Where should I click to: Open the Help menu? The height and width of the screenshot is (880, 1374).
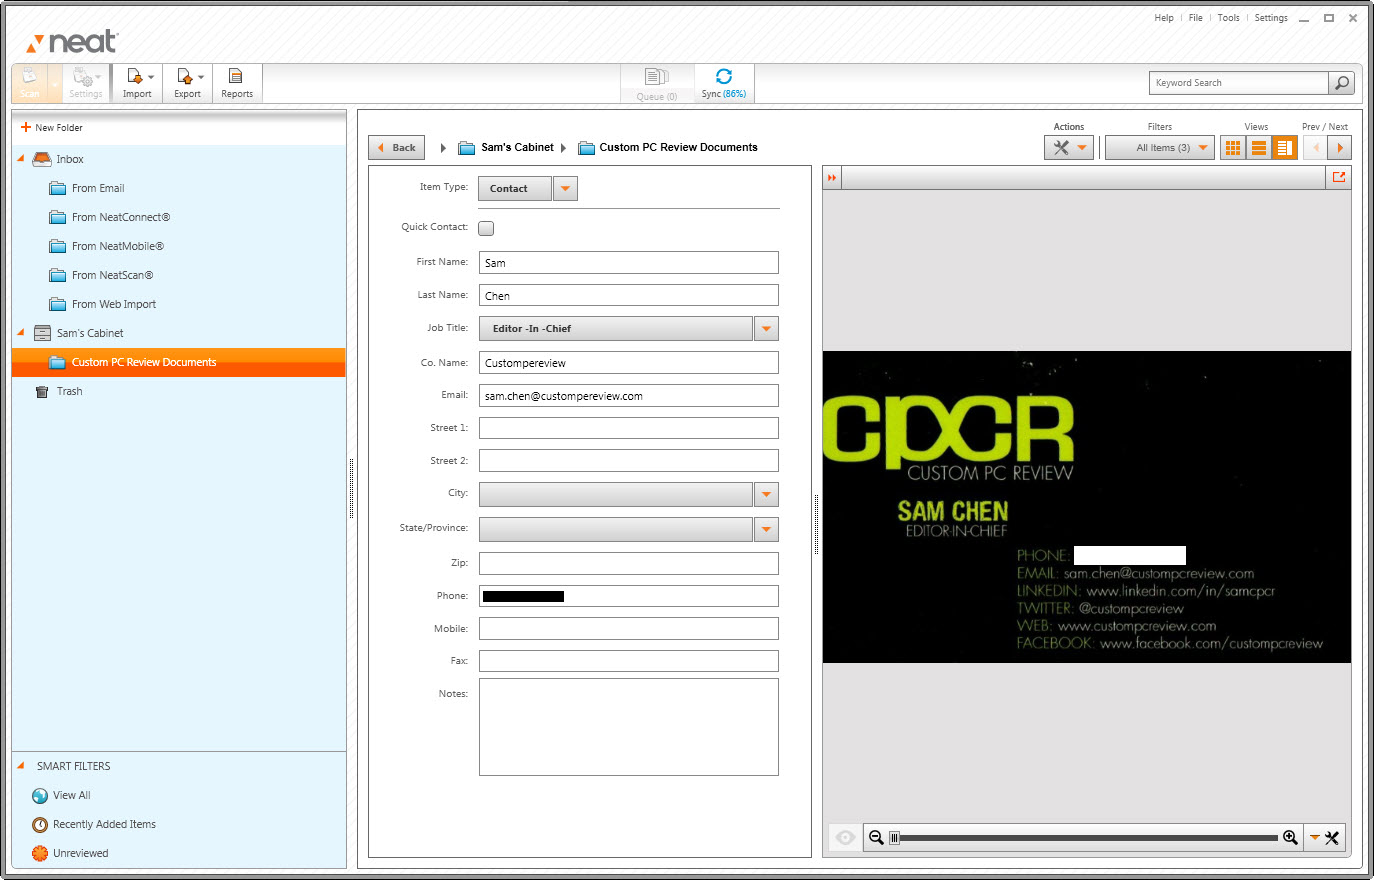(x=1164, y=18)
